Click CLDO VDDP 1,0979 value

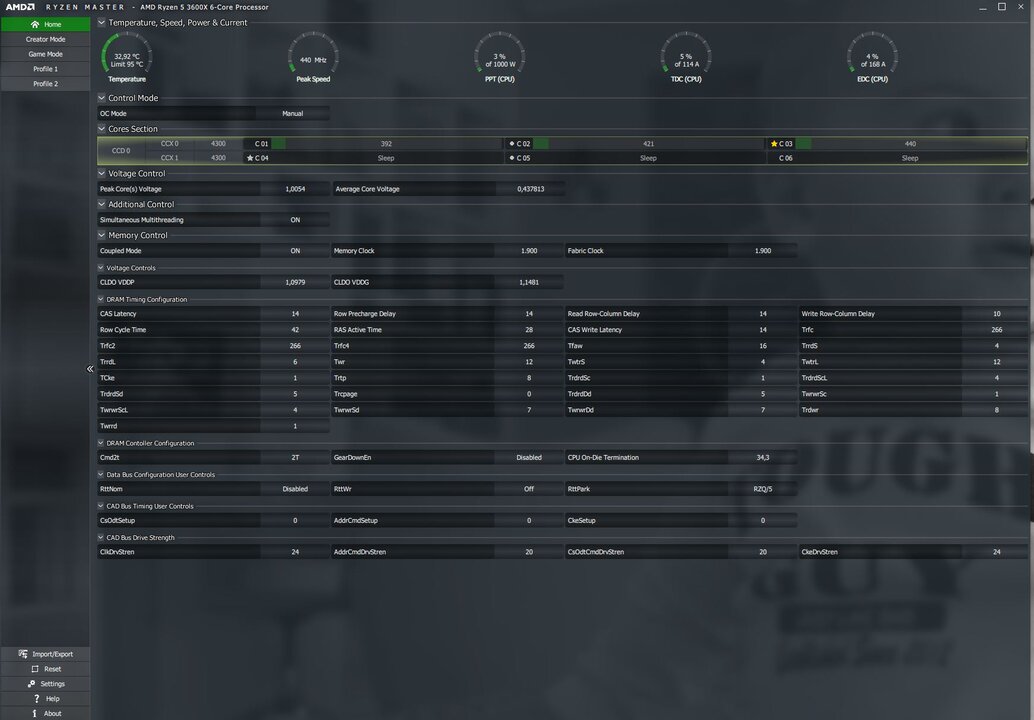coord(295,282)
